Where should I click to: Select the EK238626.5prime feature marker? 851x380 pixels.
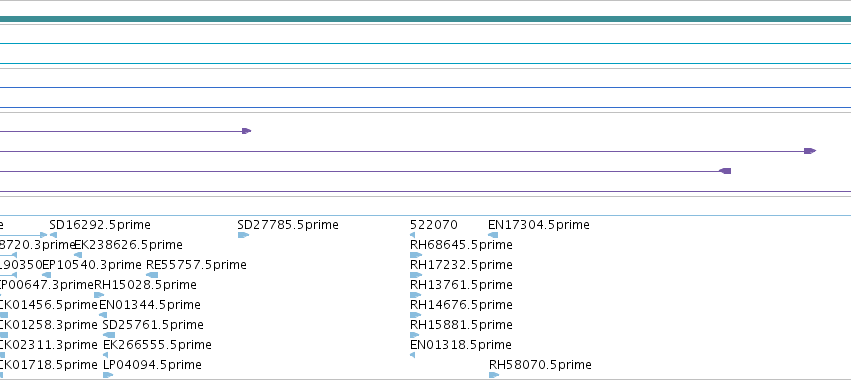coord(78,255)
